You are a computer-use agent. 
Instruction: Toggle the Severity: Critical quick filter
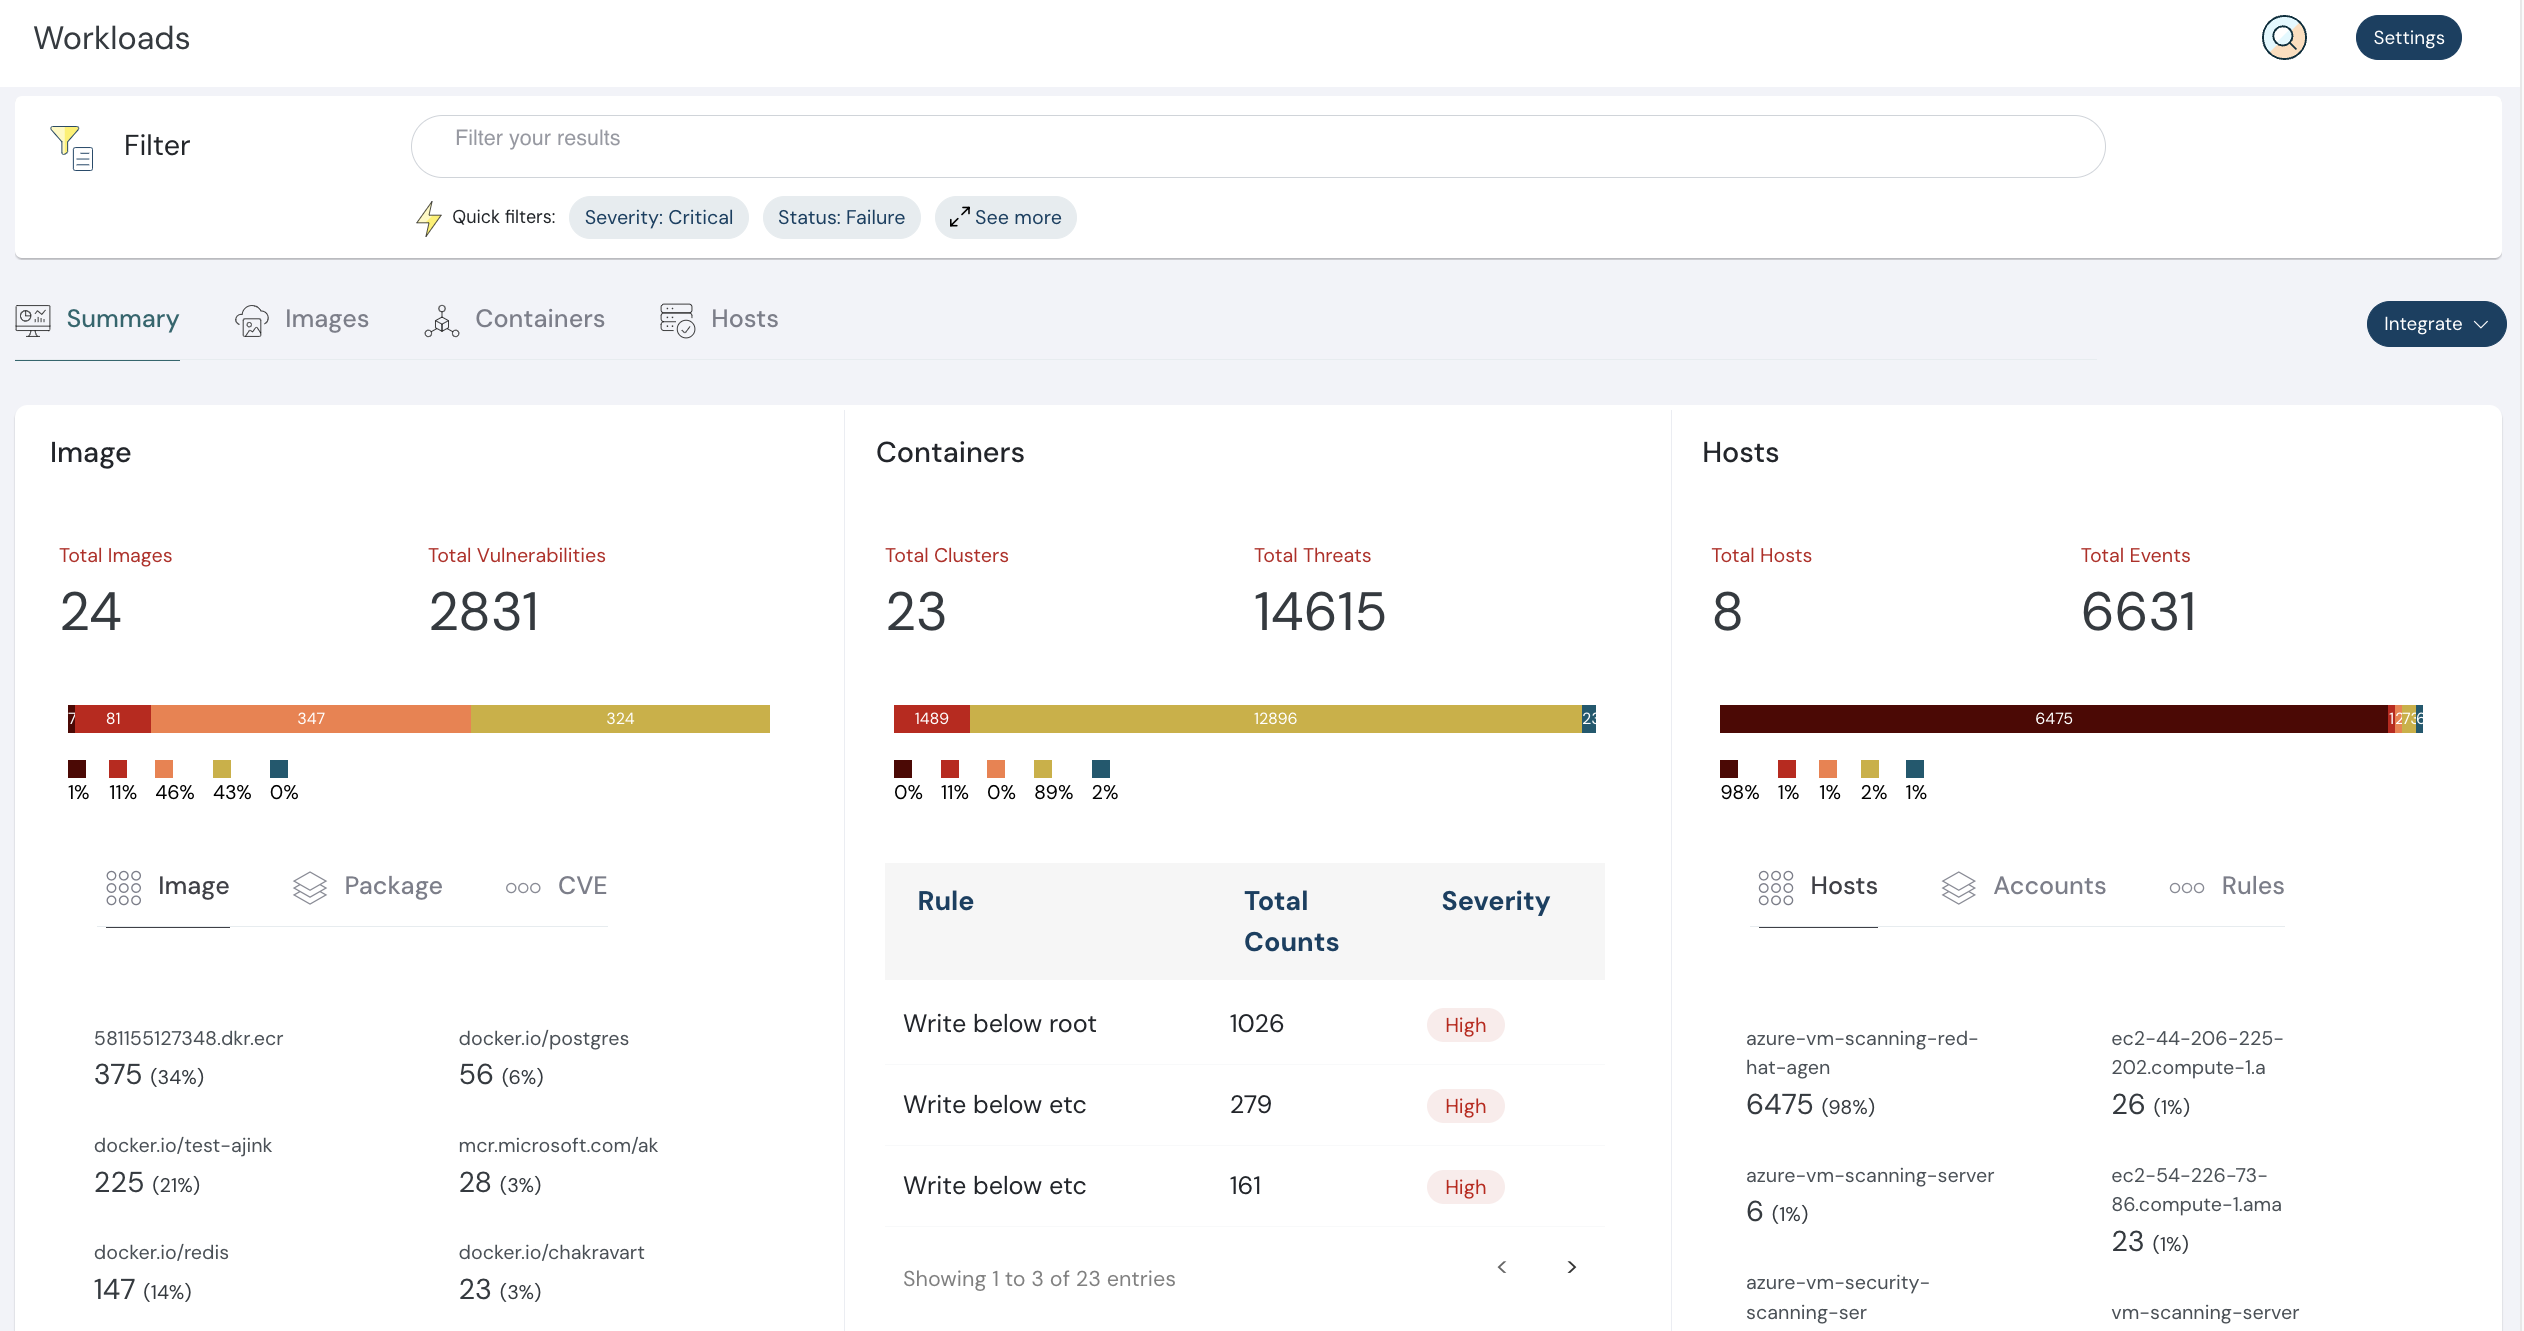658,217
